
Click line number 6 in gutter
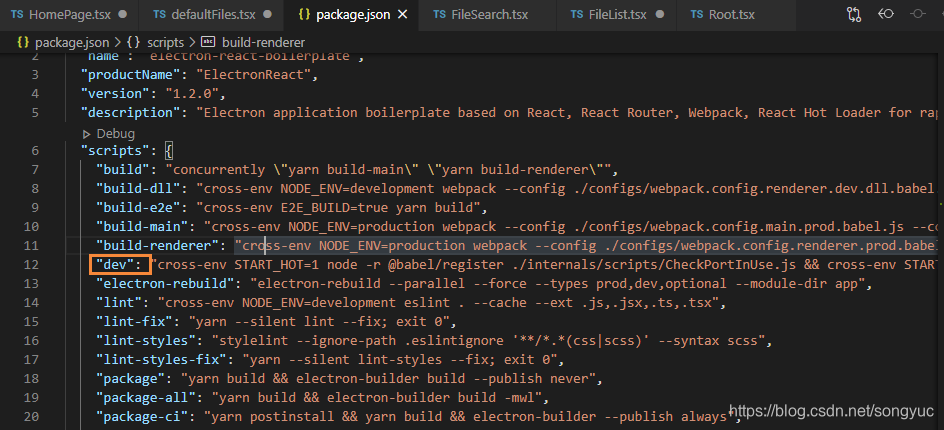pyautogui.click(x=35, y=151)
